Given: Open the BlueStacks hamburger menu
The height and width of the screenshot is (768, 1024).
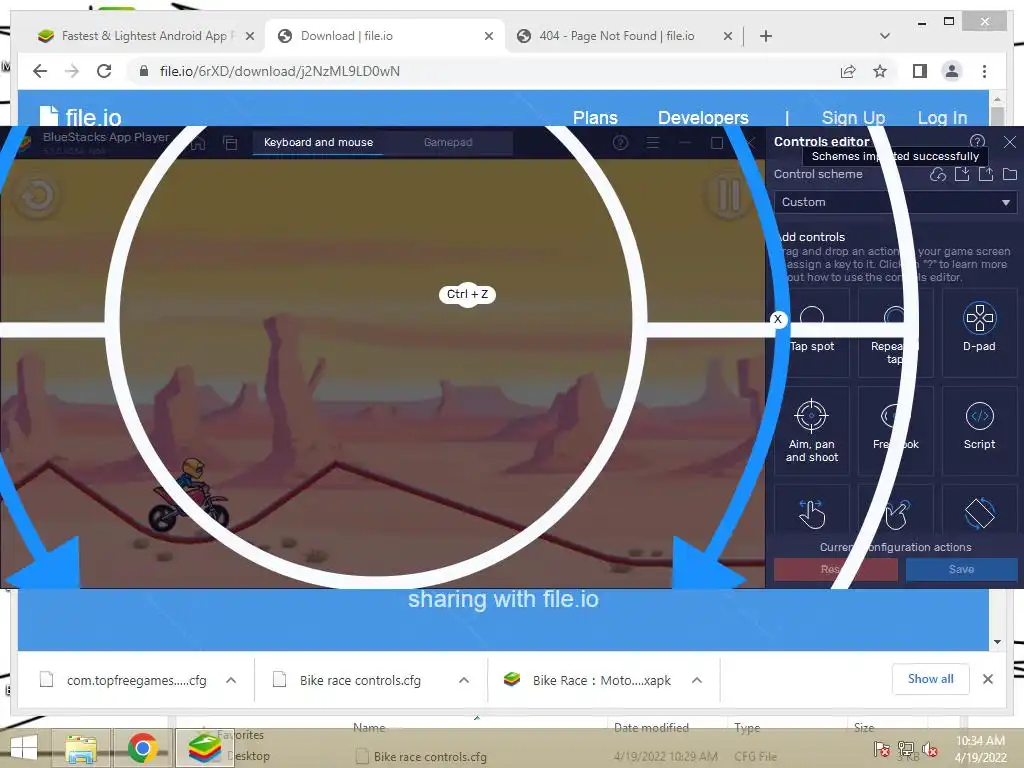Looking at the screenshot, I should 652,142.
